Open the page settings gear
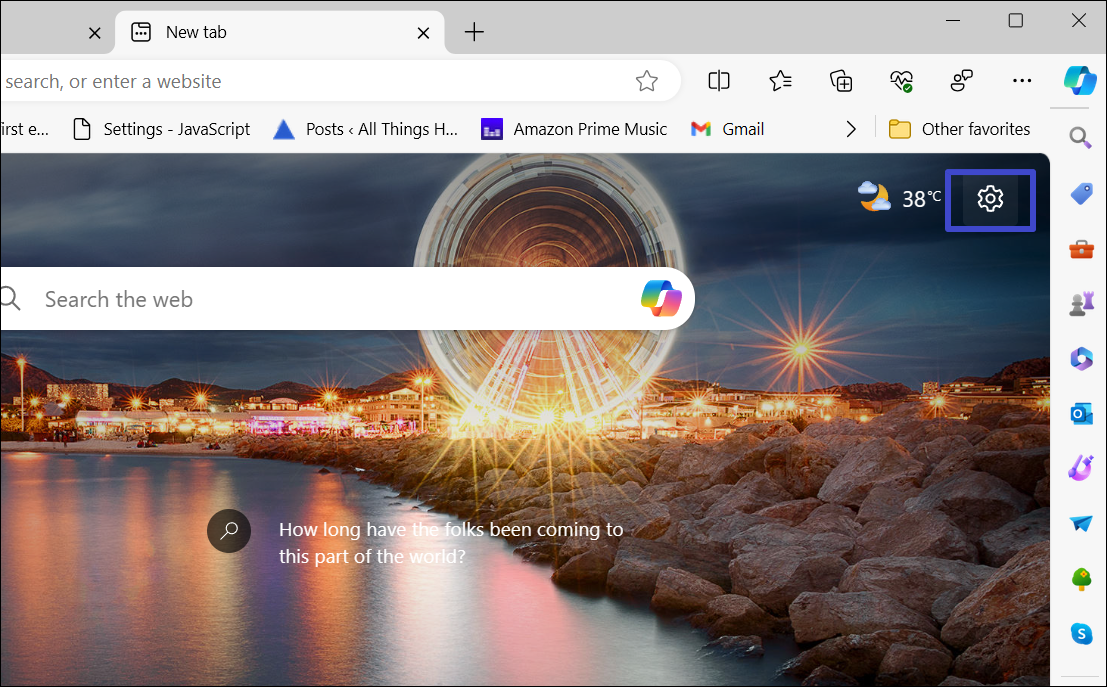The image size is (1107, 687). pos(990,199)
